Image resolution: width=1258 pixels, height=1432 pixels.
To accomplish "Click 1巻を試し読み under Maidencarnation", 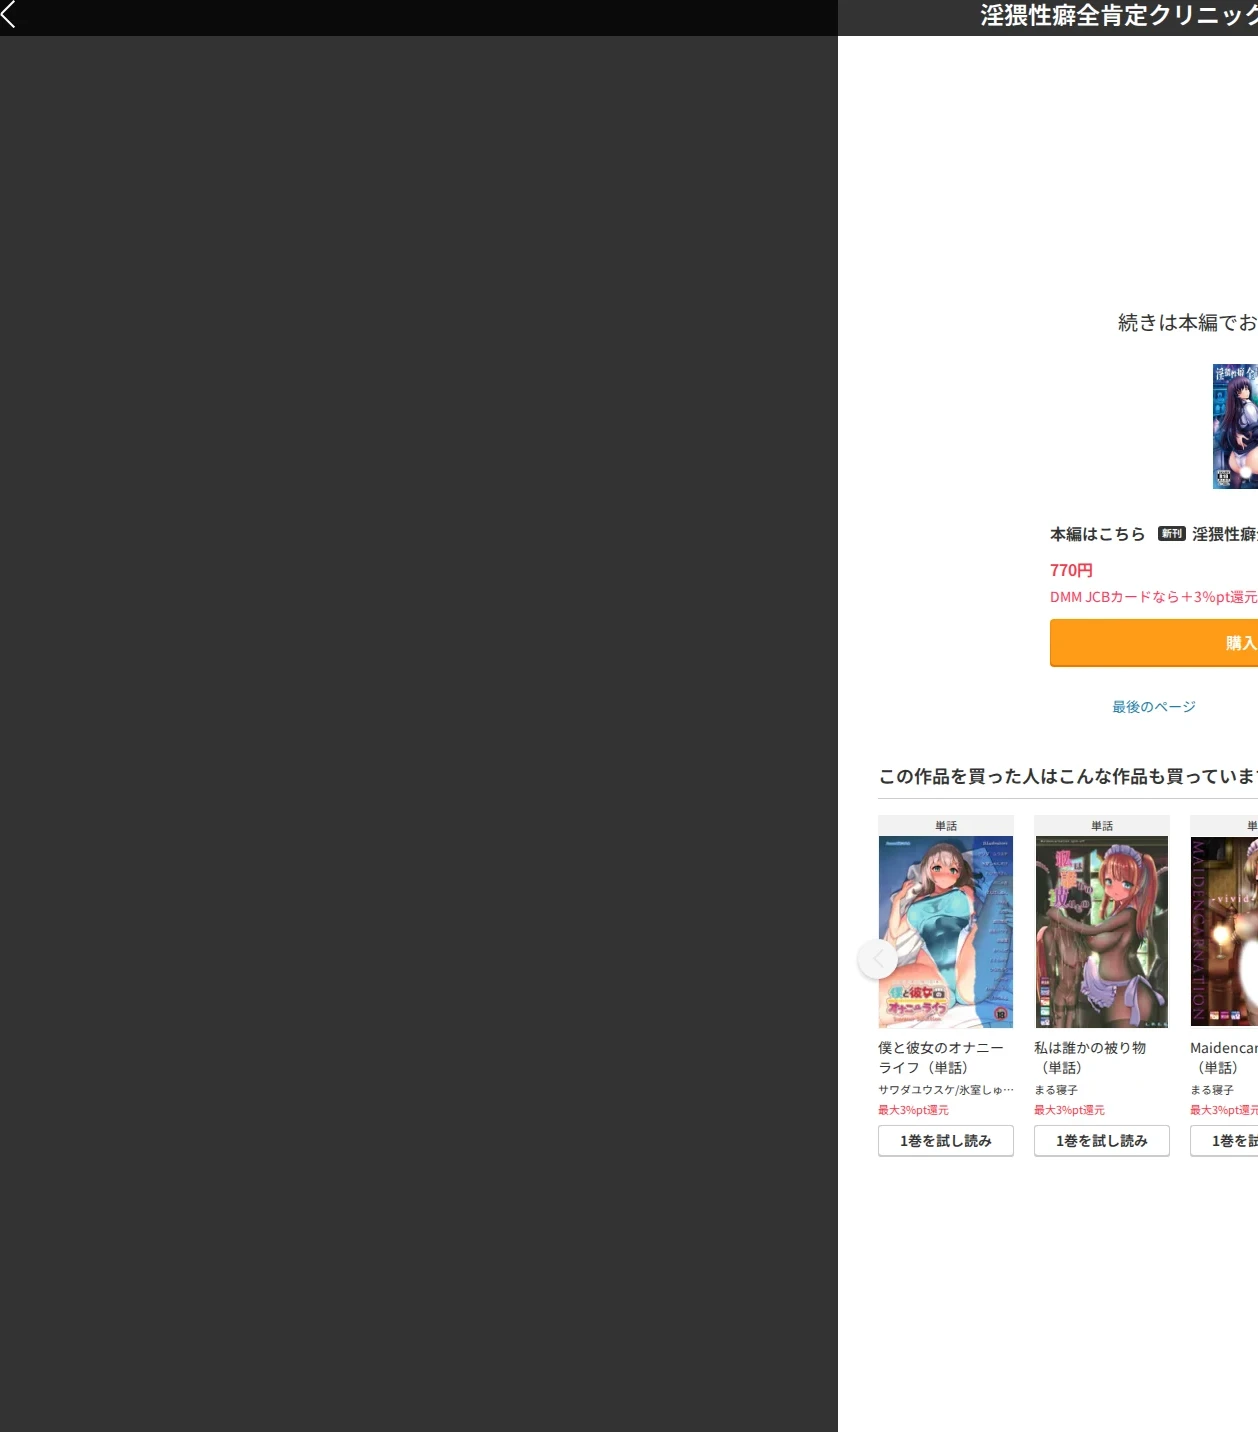I will pos(1224,1141).
